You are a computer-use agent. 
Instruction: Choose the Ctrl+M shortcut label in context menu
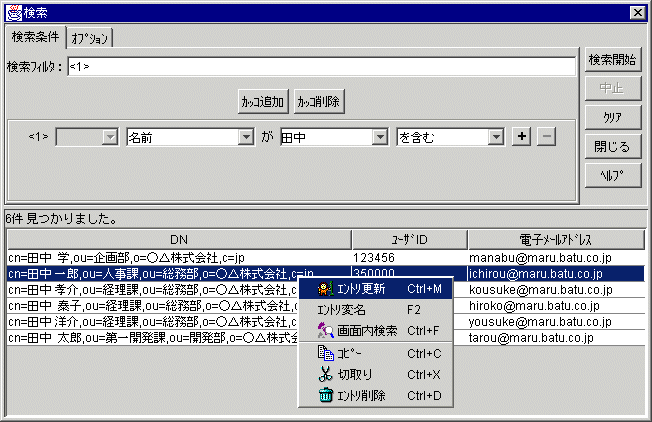(x=424, y=289)
